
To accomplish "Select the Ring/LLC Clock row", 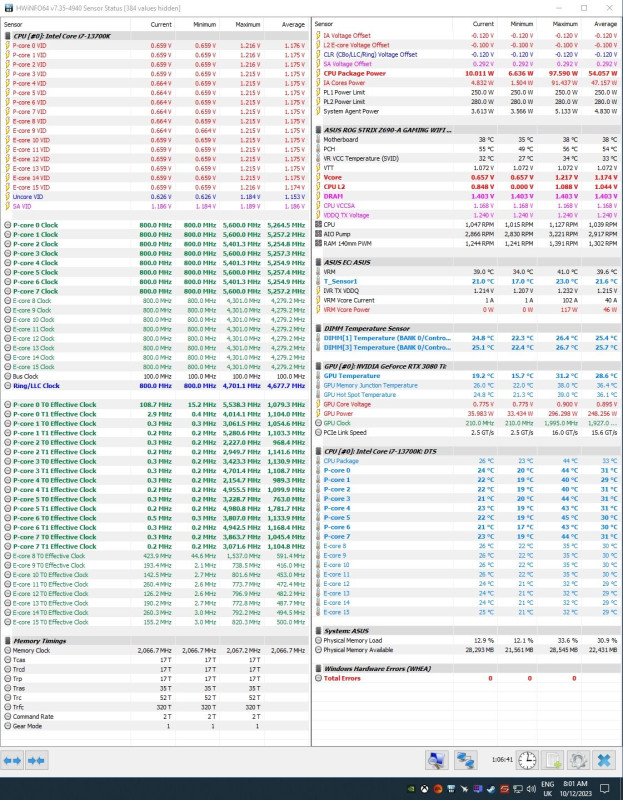I will (155, 386).
